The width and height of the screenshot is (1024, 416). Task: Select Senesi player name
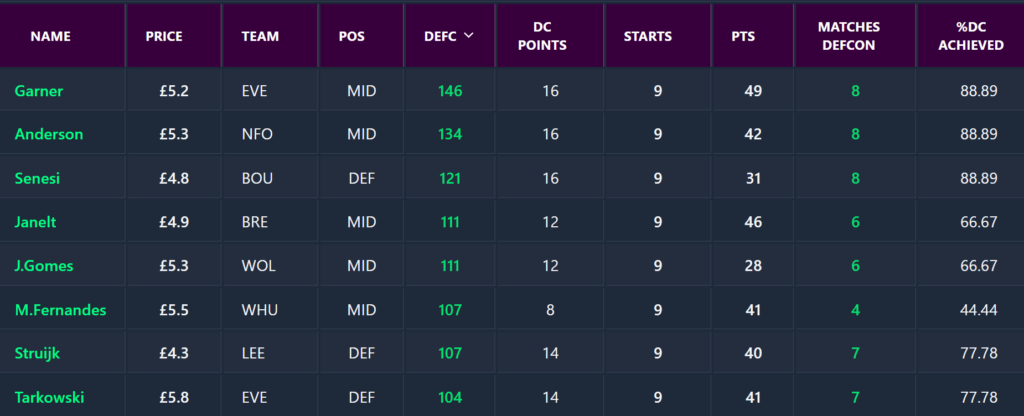[x=37, y=178]
